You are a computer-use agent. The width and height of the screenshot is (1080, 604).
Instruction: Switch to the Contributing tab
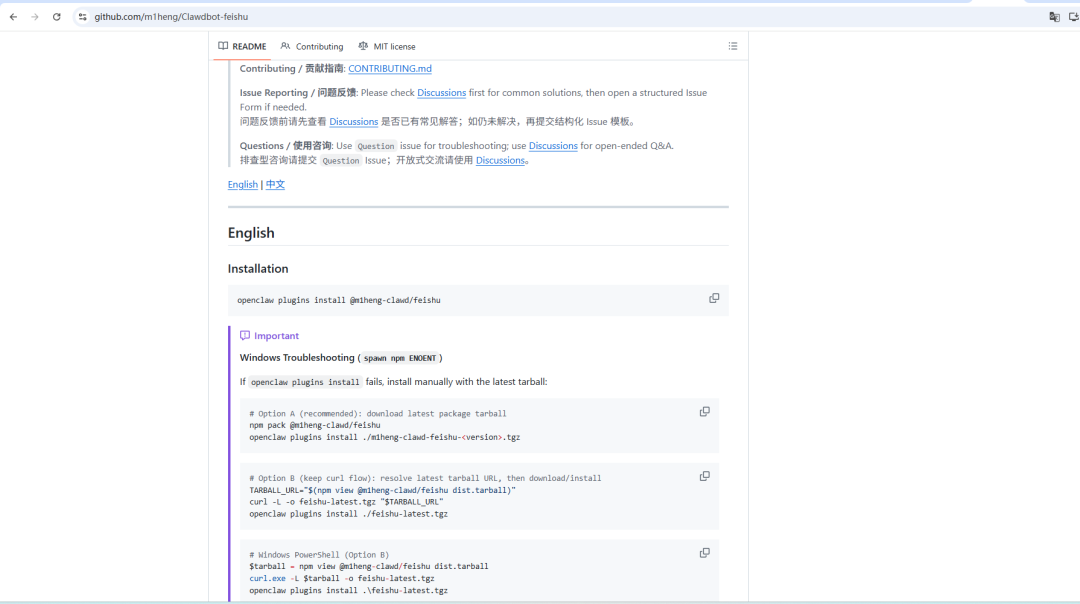pos(312,46)
